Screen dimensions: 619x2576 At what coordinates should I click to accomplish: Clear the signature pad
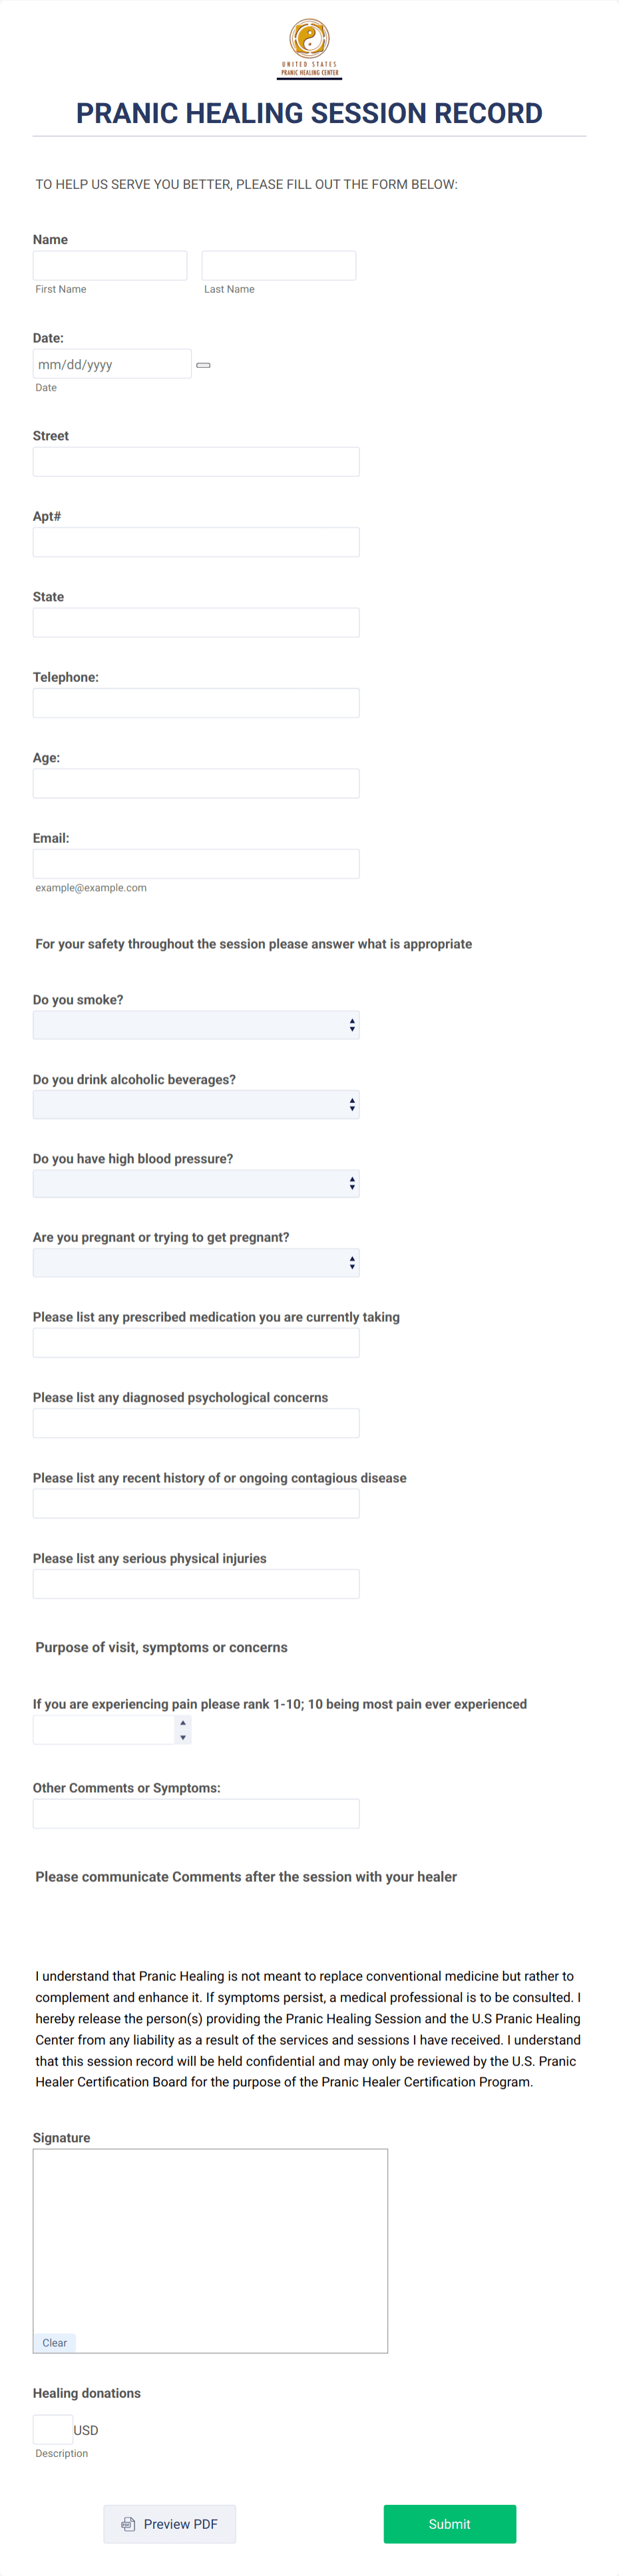point(54,2342)
